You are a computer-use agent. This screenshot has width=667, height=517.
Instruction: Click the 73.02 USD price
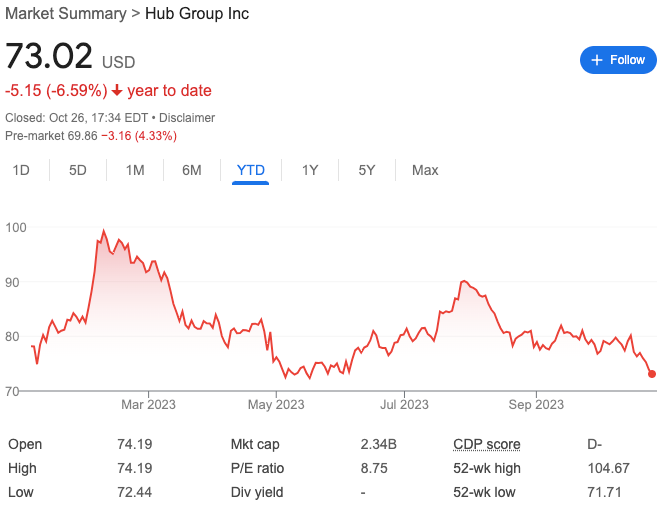point(50,56)
